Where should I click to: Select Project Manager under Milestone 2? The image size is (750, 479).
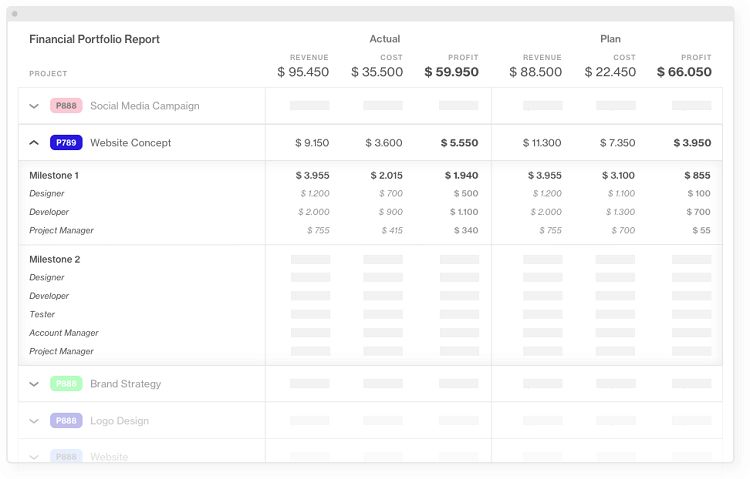(x=61, y=351)
